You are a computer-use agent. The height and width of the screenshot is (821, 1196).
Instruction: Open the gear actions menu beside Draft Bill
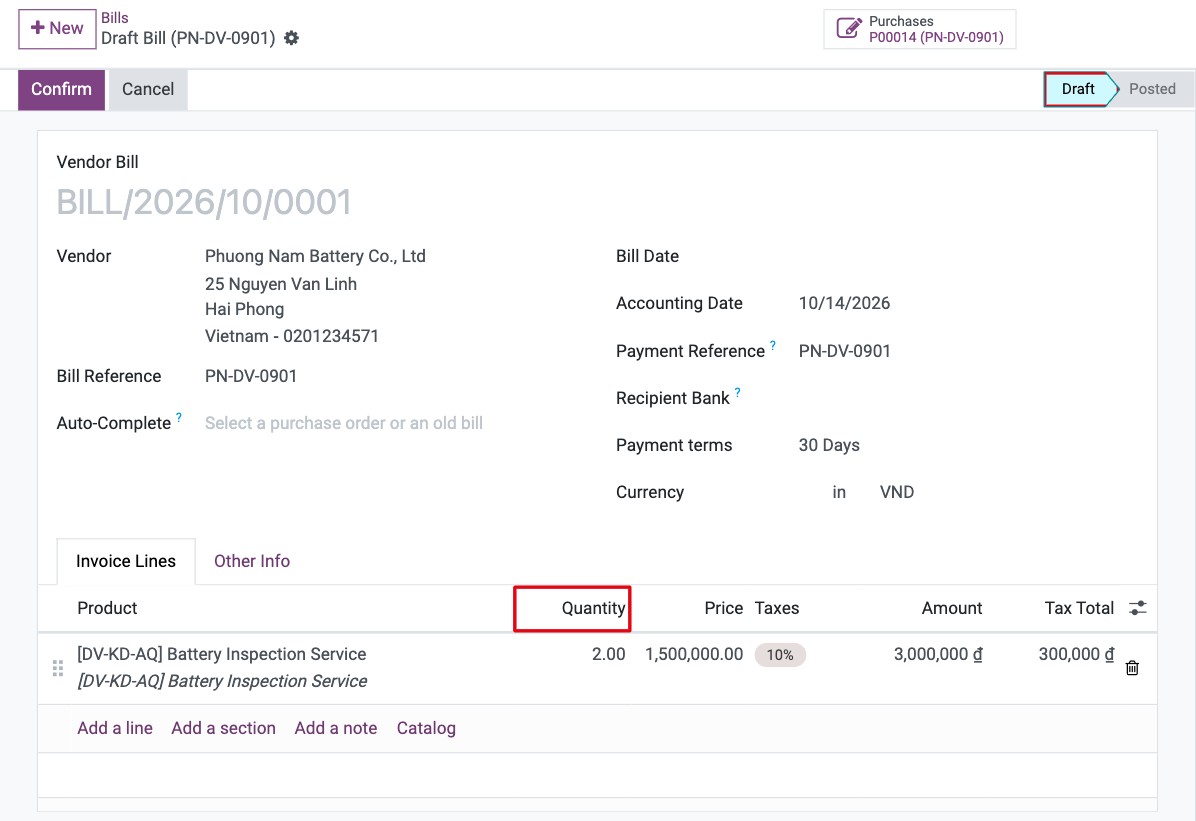291,38
